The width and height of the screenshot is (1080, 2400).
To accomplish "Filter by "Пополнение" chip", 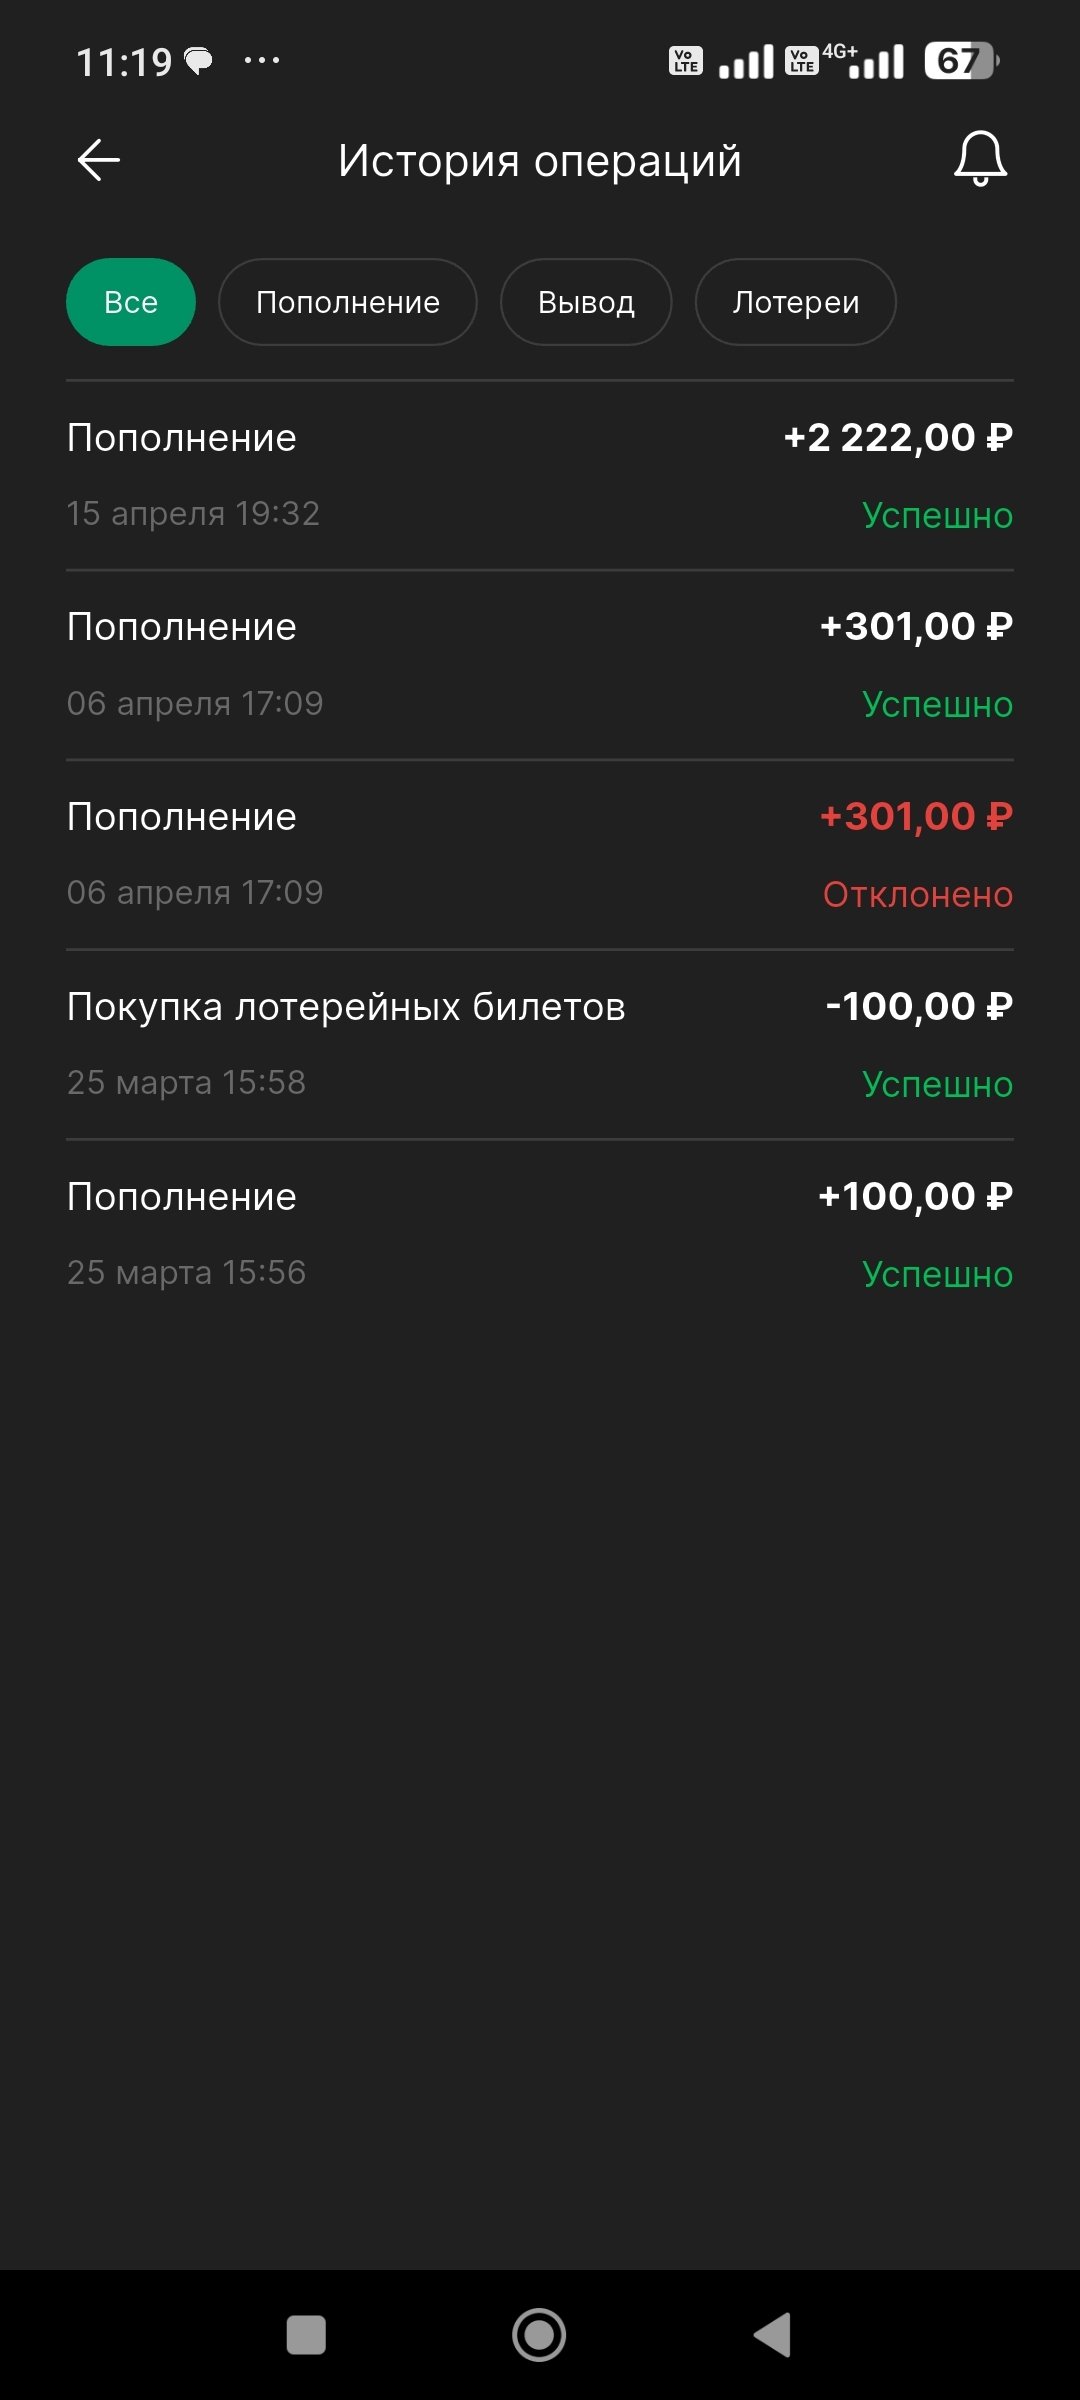I will pos(348,302).
